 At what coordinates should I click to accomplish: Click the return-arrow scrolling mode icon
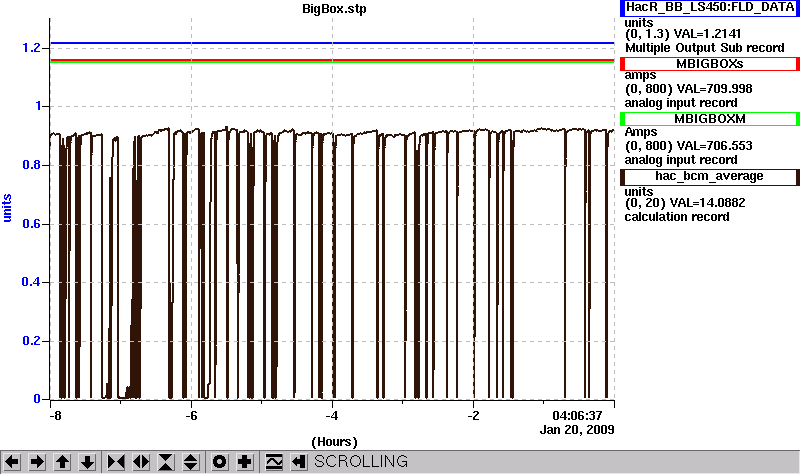click(299, 462)
